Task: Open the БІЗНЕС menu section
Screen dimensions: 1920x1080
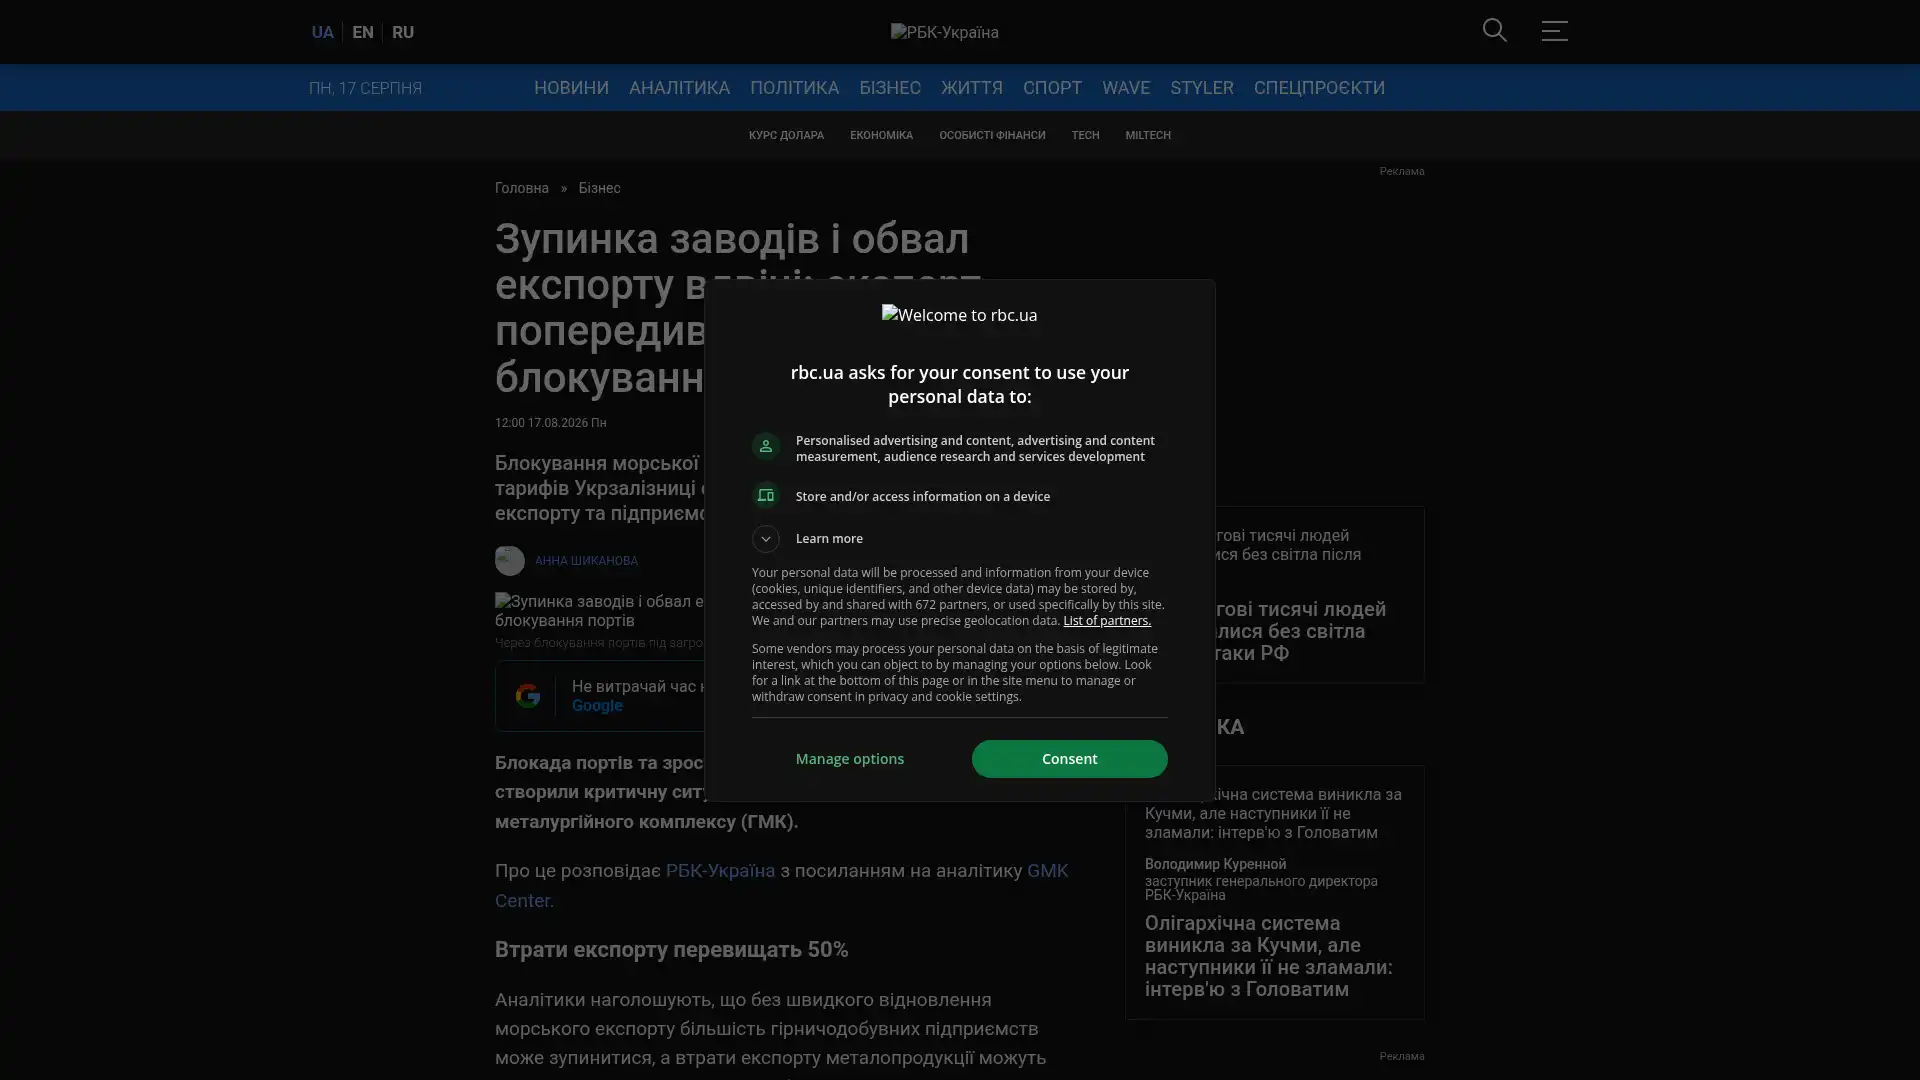Action: point(889,88)
